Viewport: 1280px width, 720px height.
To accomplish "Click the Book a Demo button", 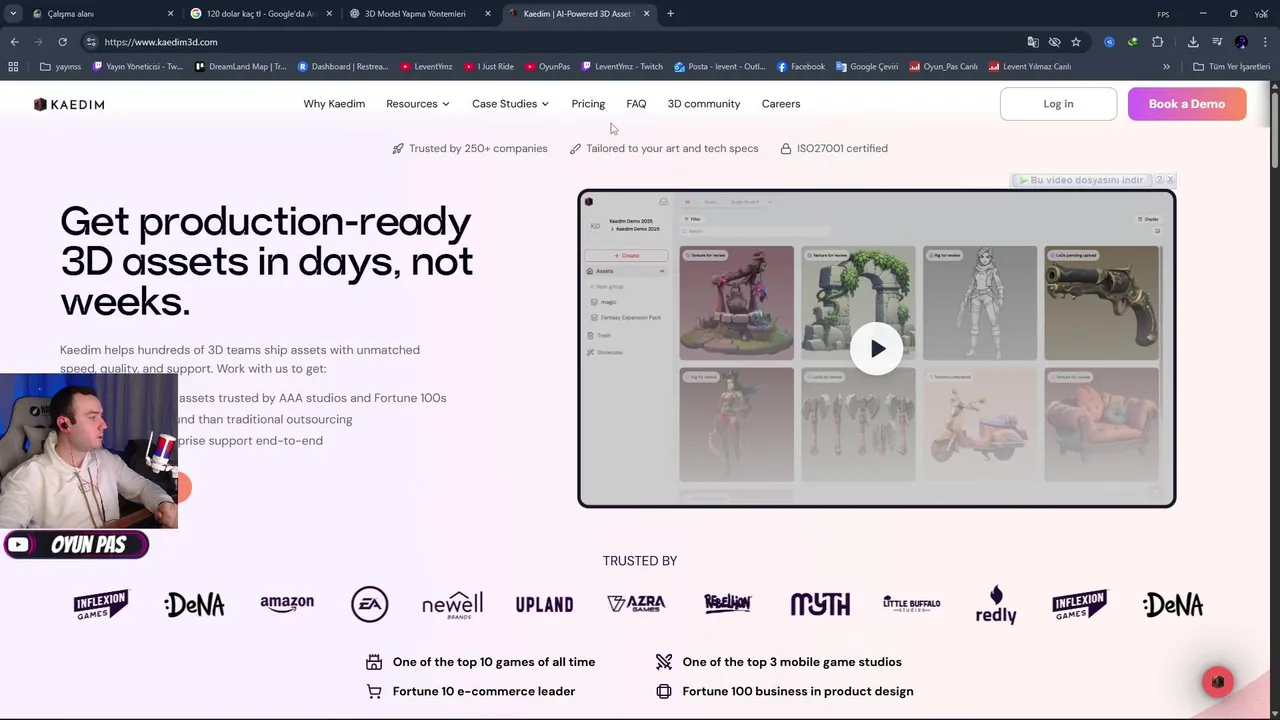I will click(x=1187, y=104).
